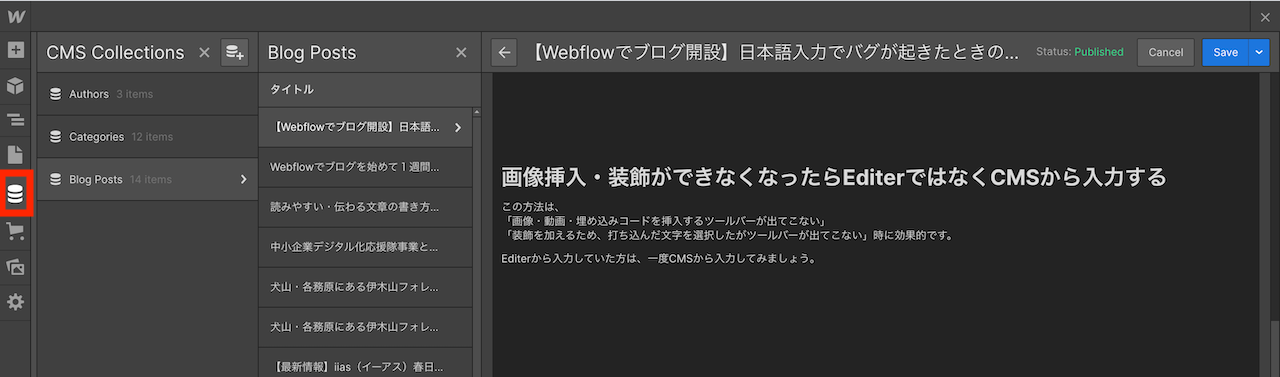Open the Navigator panel
The width and height of the screenshot is (1280, 377).
pos(15,121)
